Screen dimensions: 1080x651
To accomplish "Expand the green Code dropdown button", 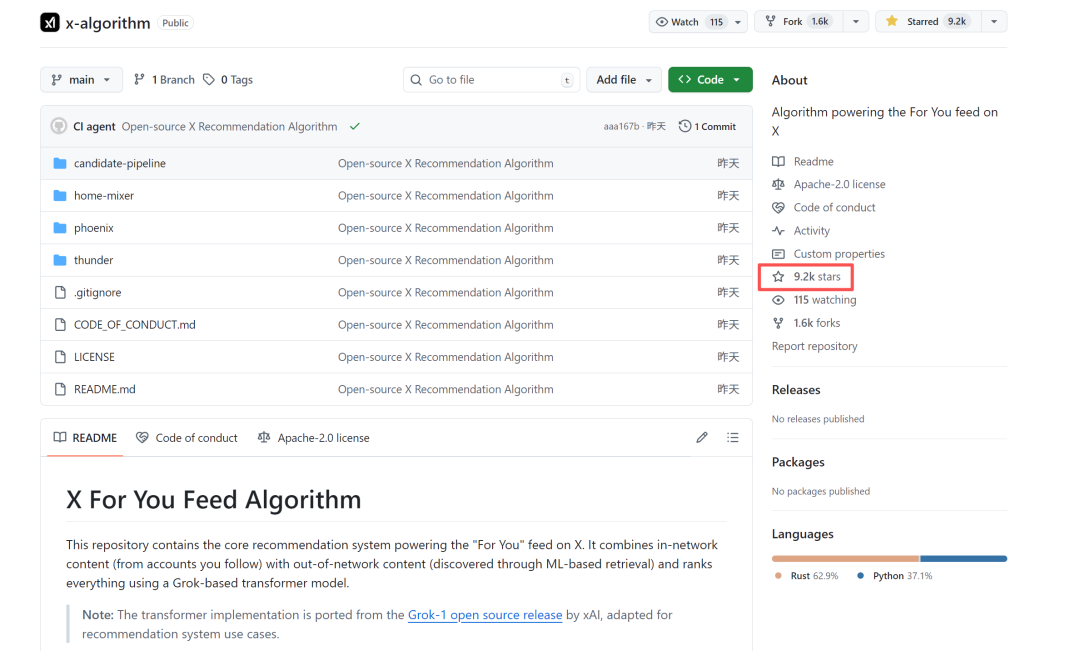I will [710, 80].
